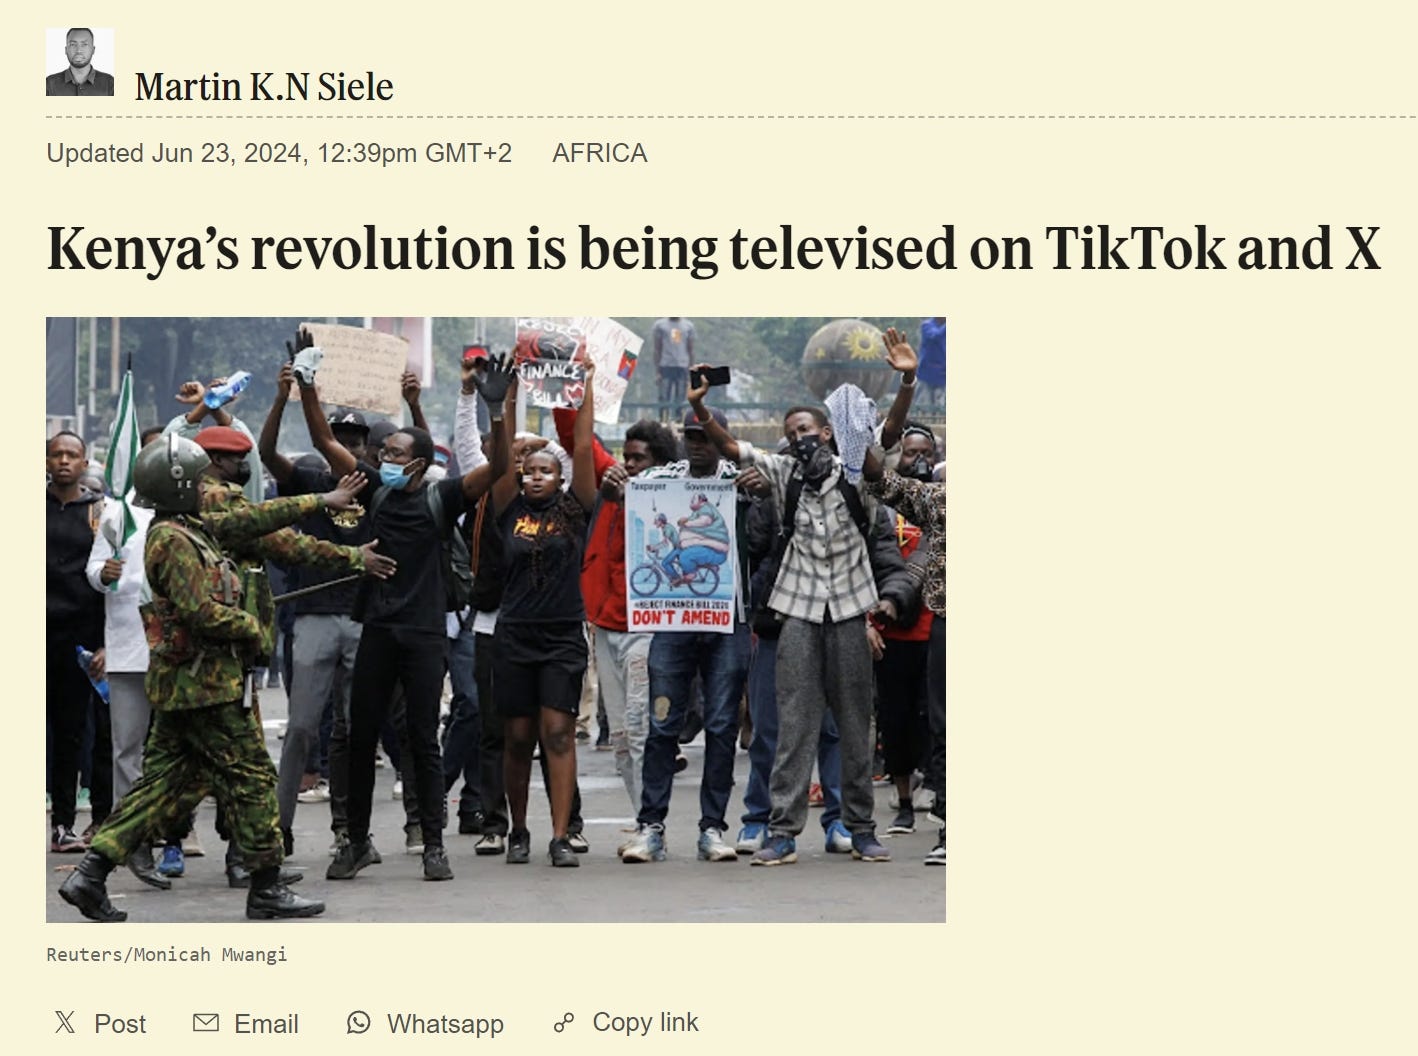Click the DON'T AMEND poster in photo
Screen dimensions: 1418x1056
coord(681,555)
